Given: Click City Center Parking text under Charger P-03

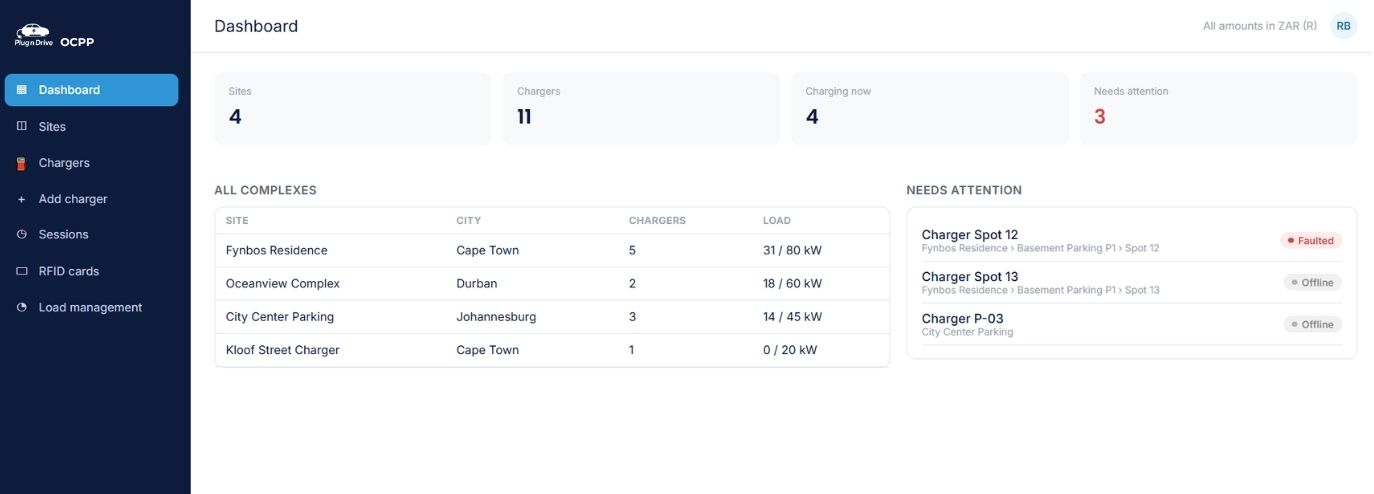Looking at the screenshot, I should (x=967, y=332).
